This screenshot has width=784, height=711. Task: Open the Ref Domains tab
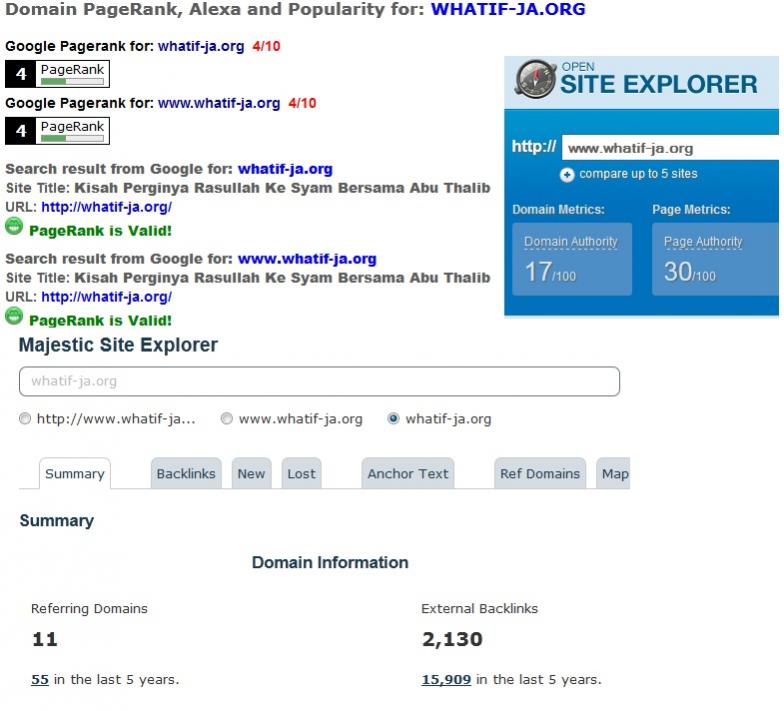click(x=540, y=474)
